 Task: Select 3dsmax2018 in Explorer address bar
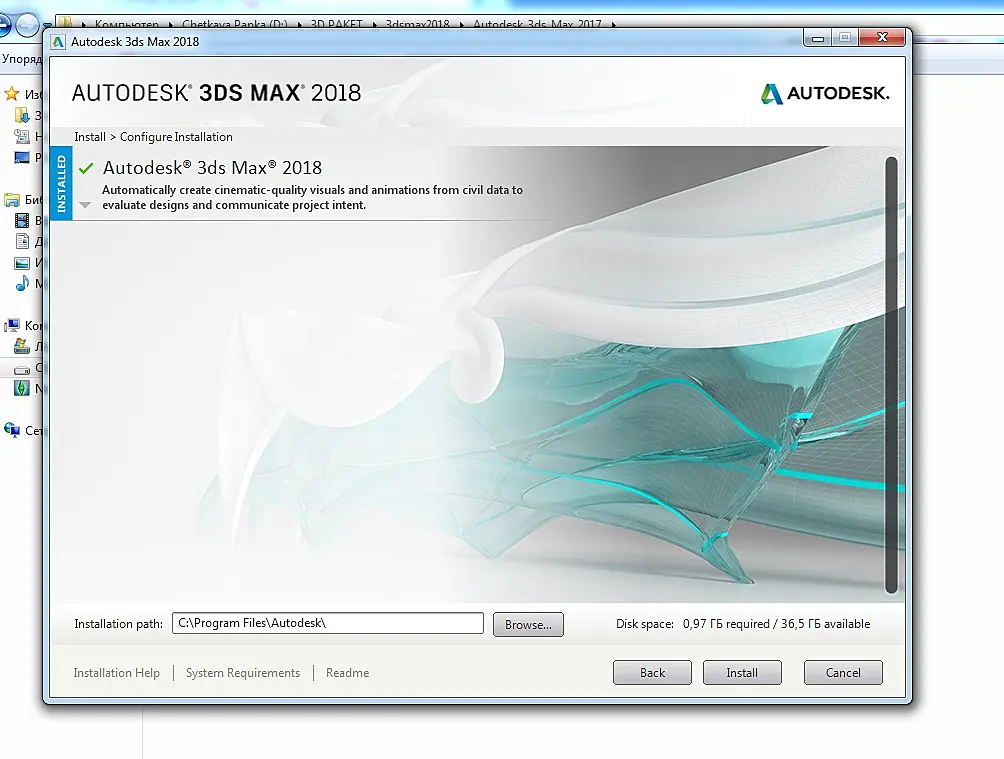(417, 24)
